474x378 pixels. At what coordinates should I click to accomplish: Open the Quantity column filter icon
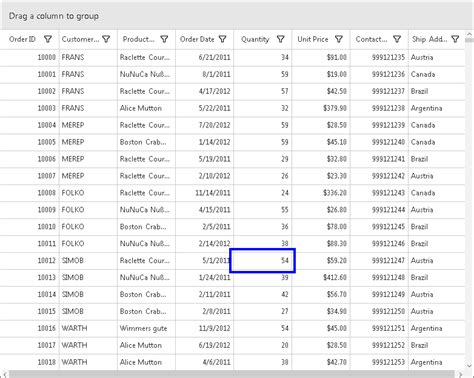tap(281, 39)
